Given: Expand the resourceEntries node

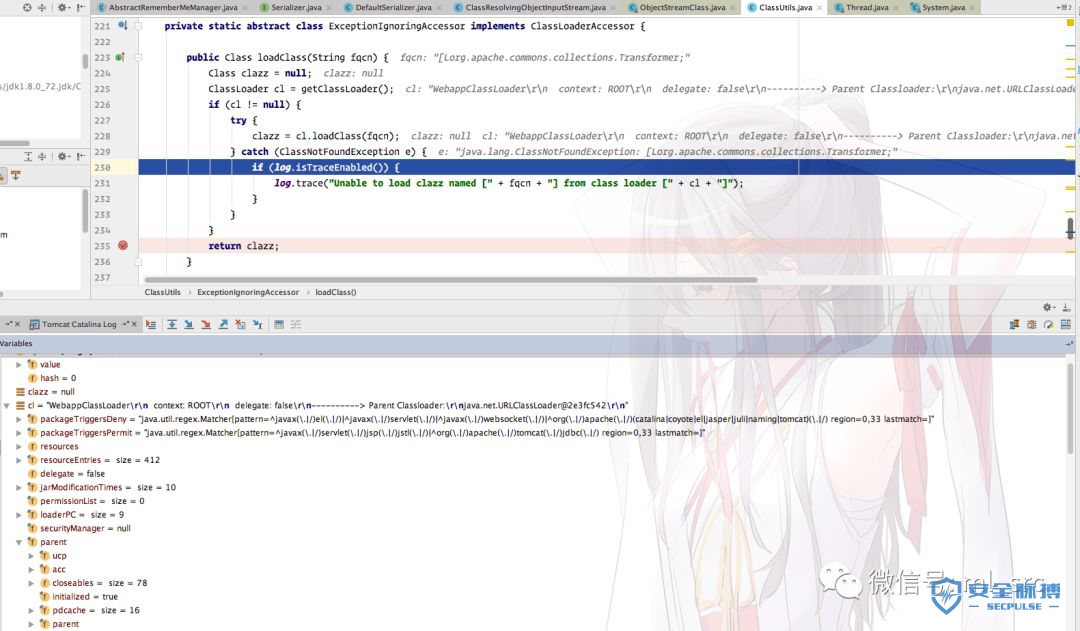Looking at the screenshot, I should [19, 460].
